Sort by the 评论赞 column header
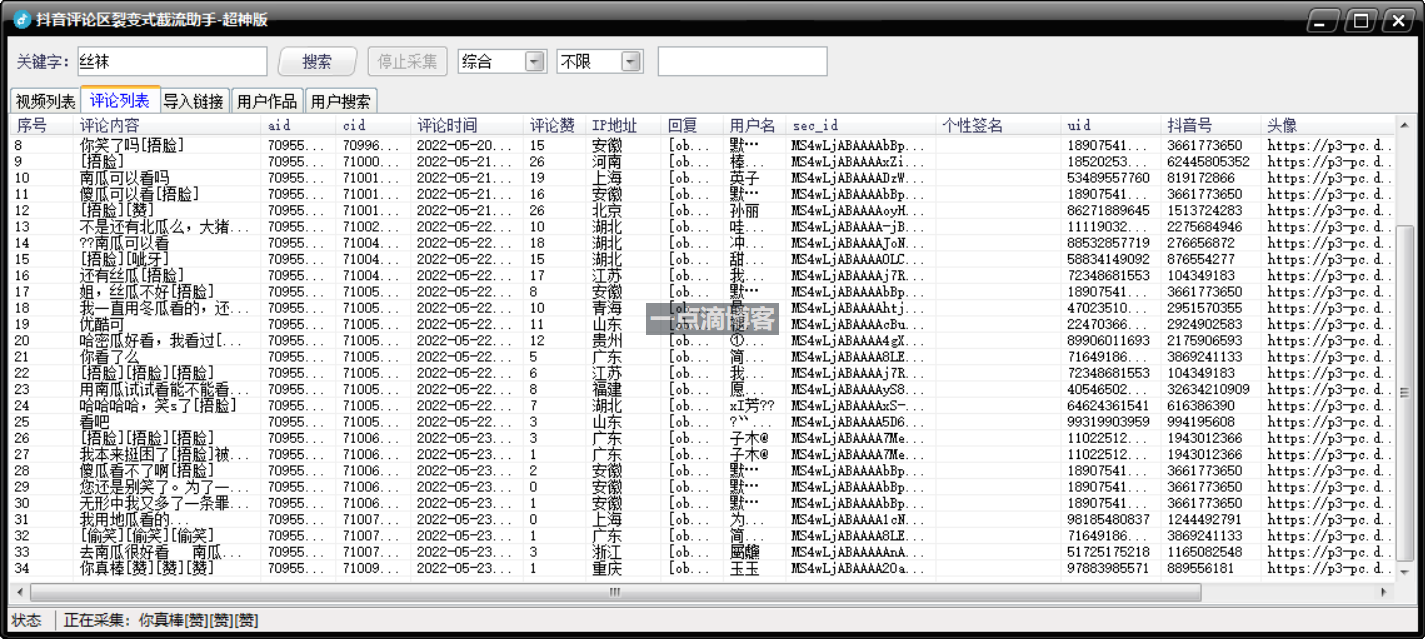Viewport: 1425px width, 639px height. [555, 126]
